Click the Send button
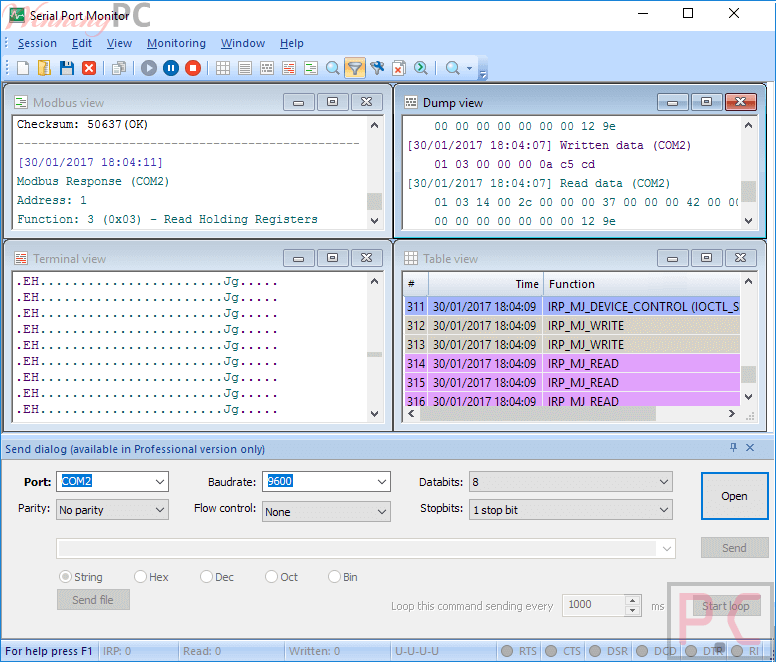The image size is (776, 662). click(734, 548)
